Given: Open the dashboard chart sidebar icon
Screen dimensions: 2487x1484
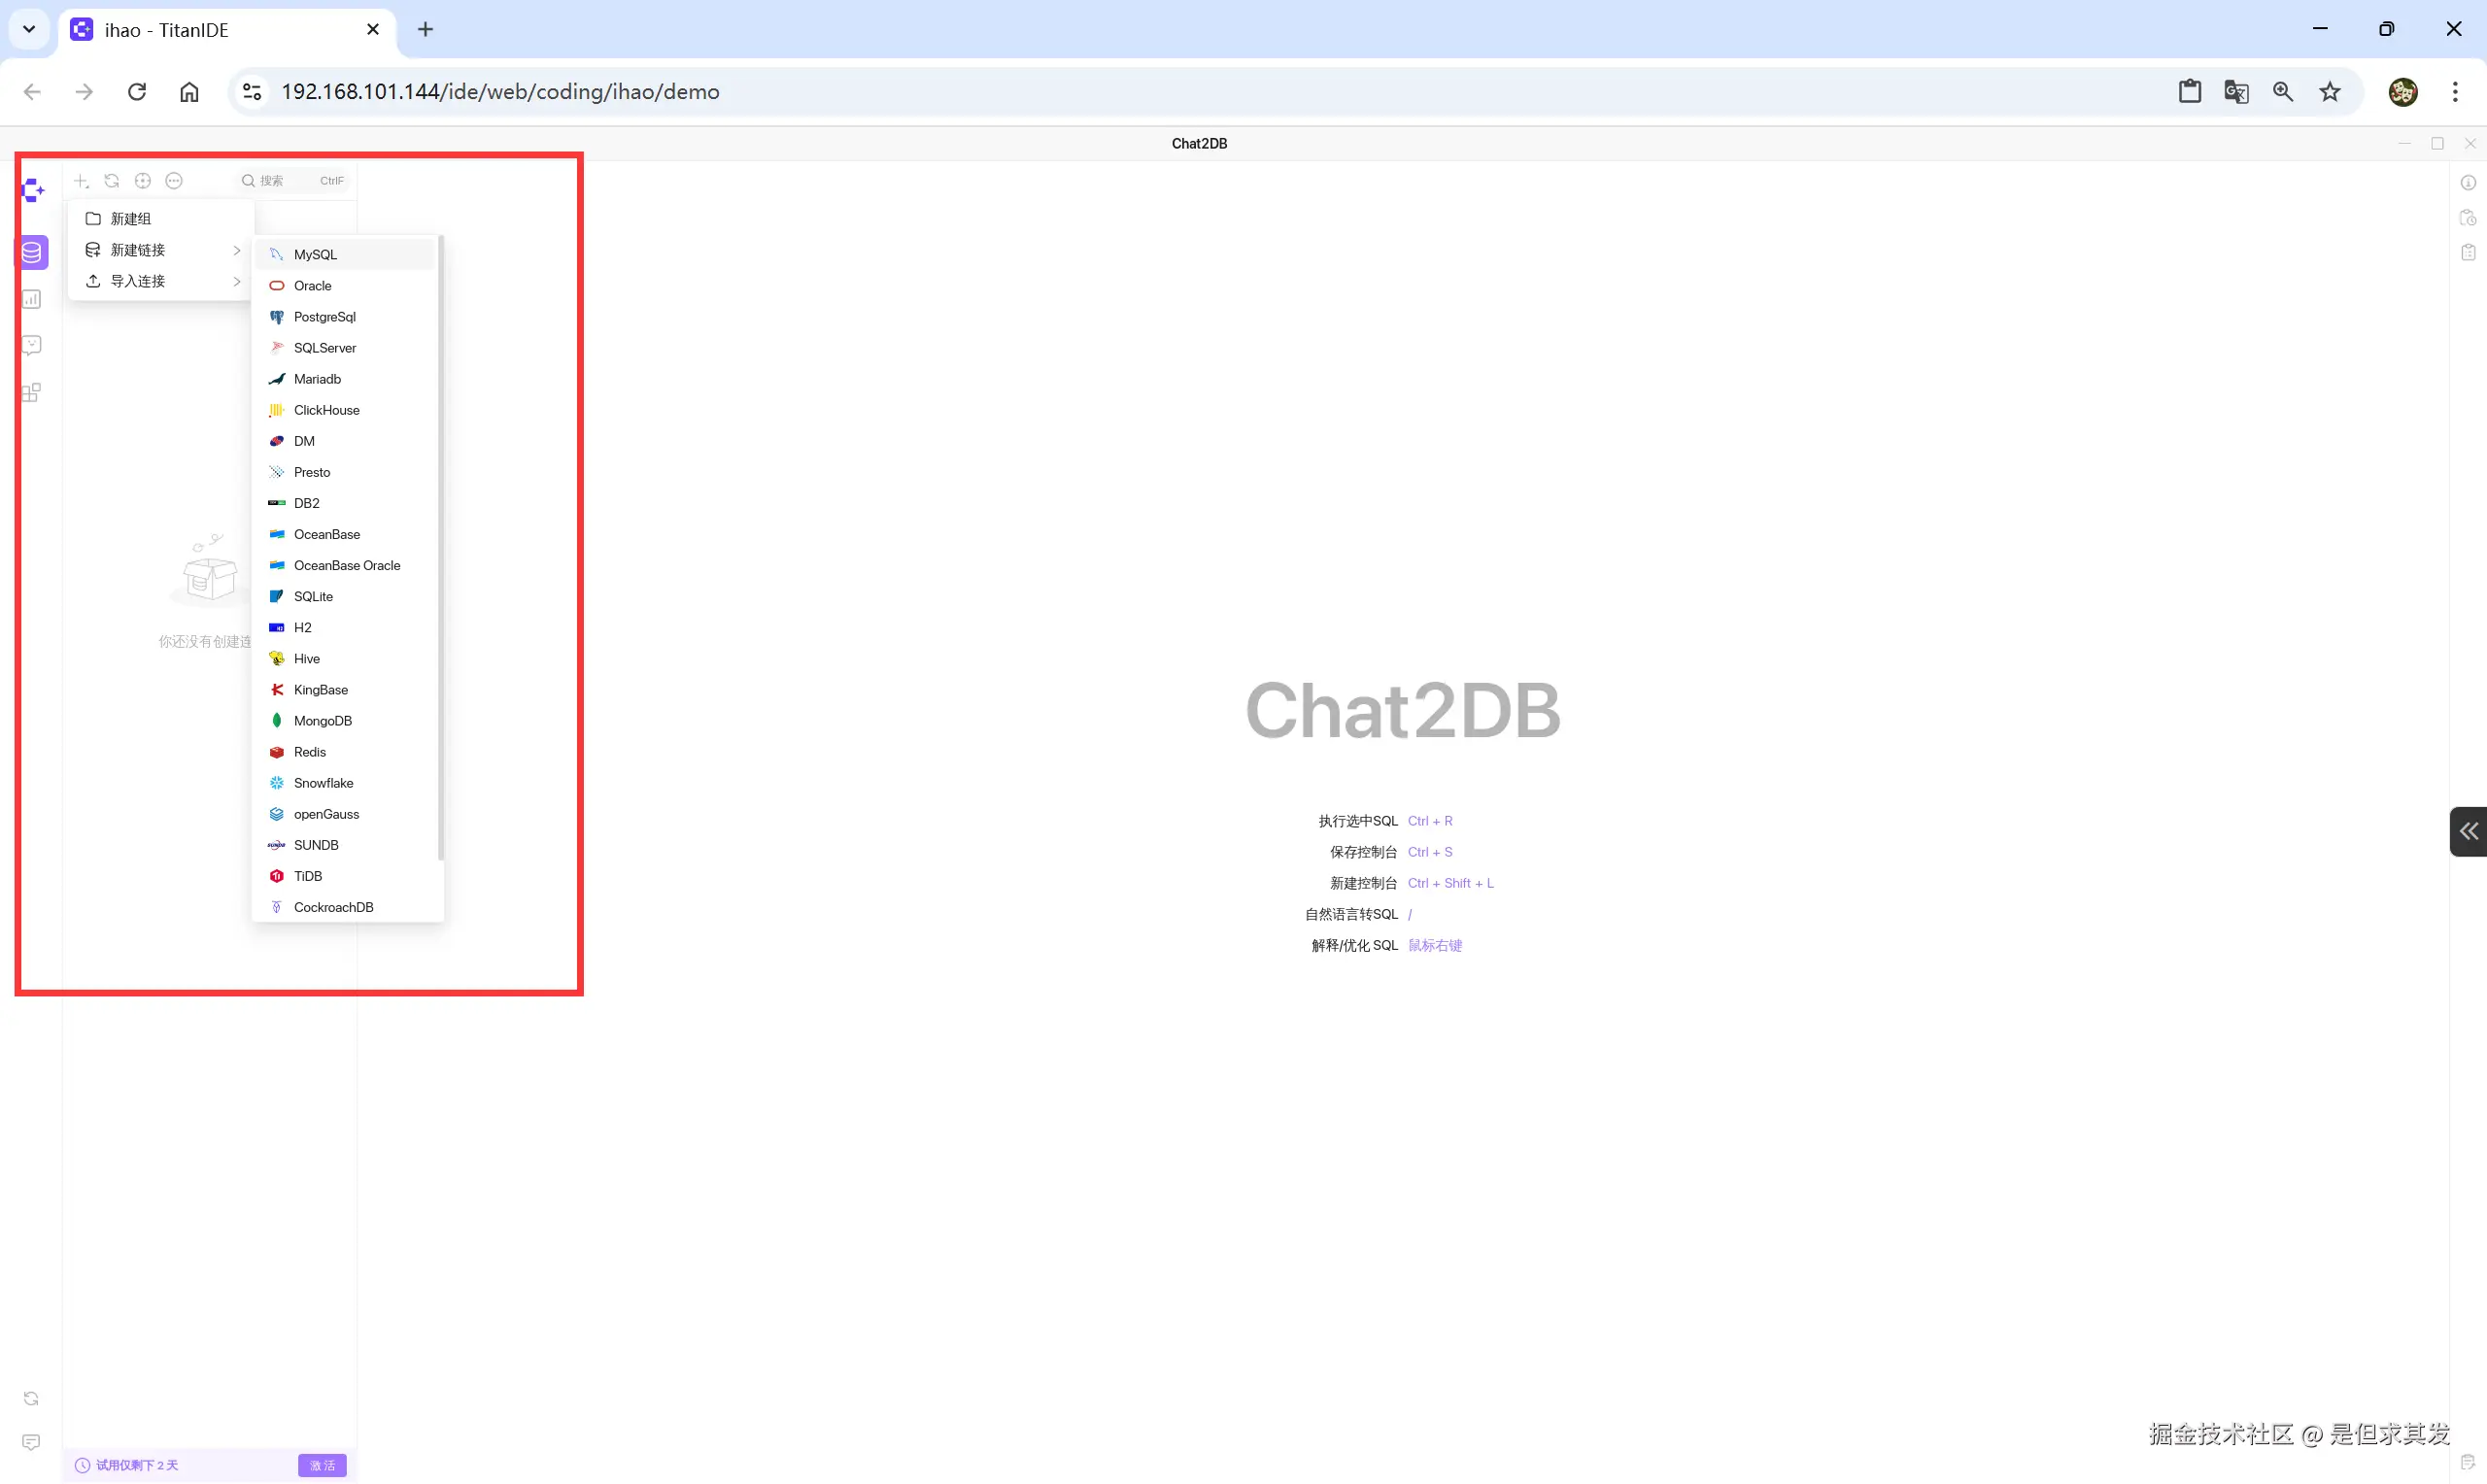Looking at the screenshot, I should tap(32, 299).
